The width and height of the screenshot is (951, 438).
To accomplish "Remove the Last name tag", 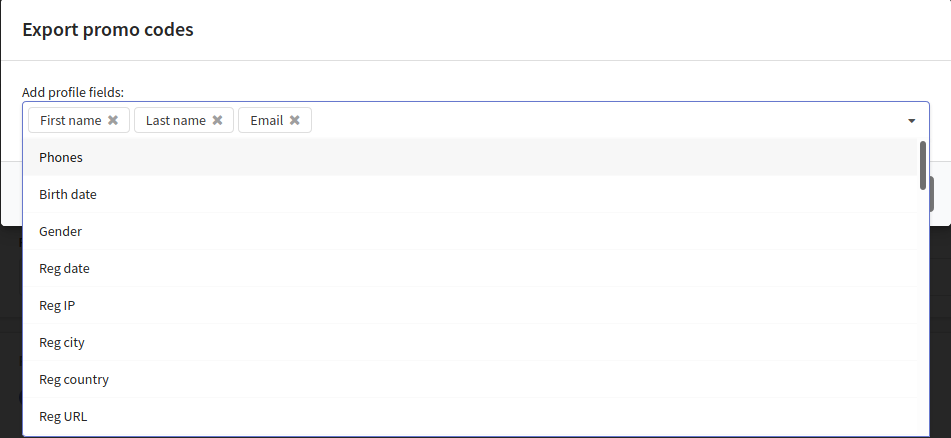I will (x=217, y=120).
